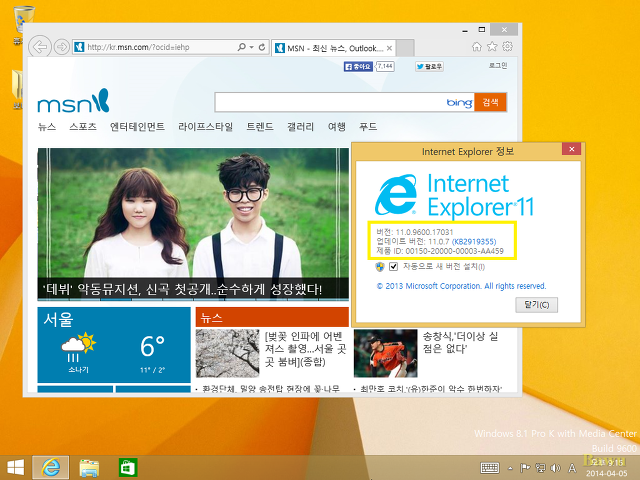Image resolution: width=640 pixels, height=480 pixels.
Task: Focus the Bing search box
Action: pyautogui.click(x=331, y=102)
